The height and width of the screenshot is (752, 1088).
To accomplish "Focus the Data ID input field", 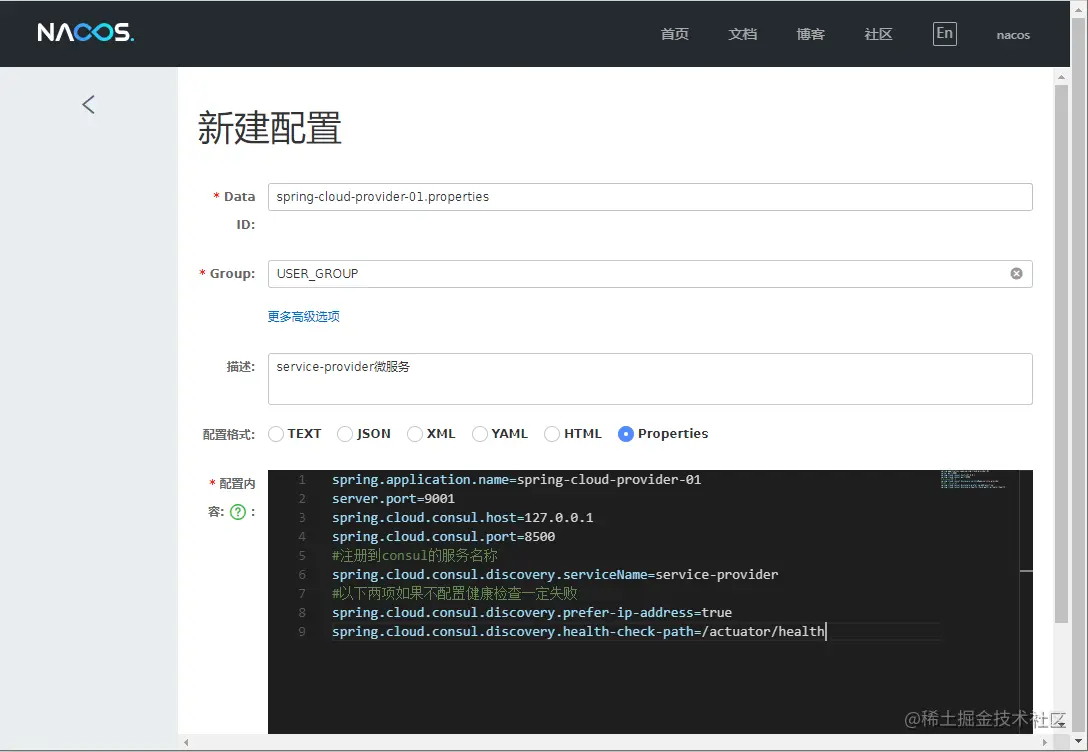I will 650,197.
